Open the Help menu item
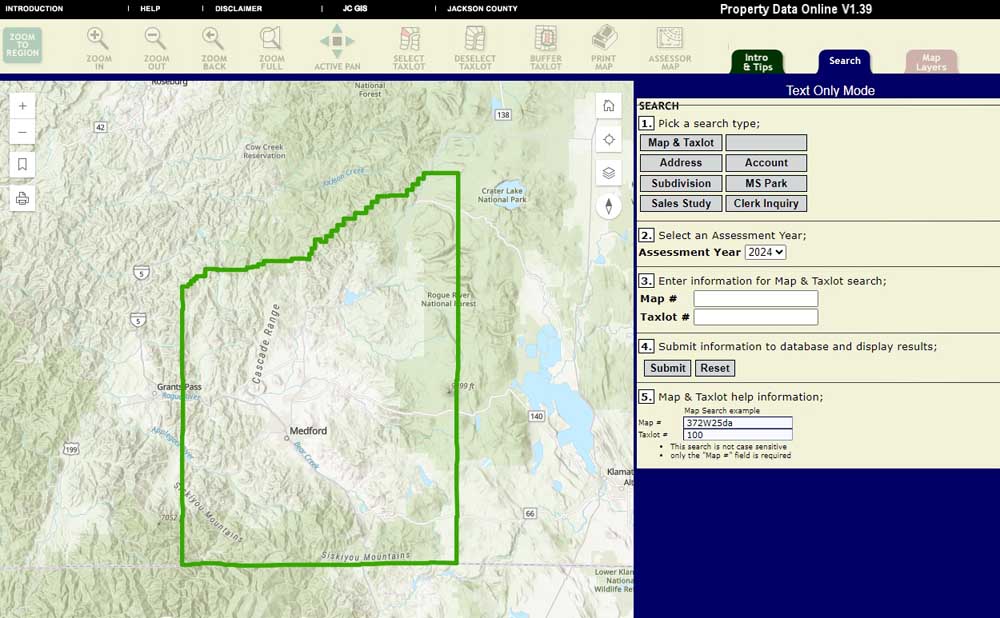This screenshot has width=1000, height=618. click(150, 9)
